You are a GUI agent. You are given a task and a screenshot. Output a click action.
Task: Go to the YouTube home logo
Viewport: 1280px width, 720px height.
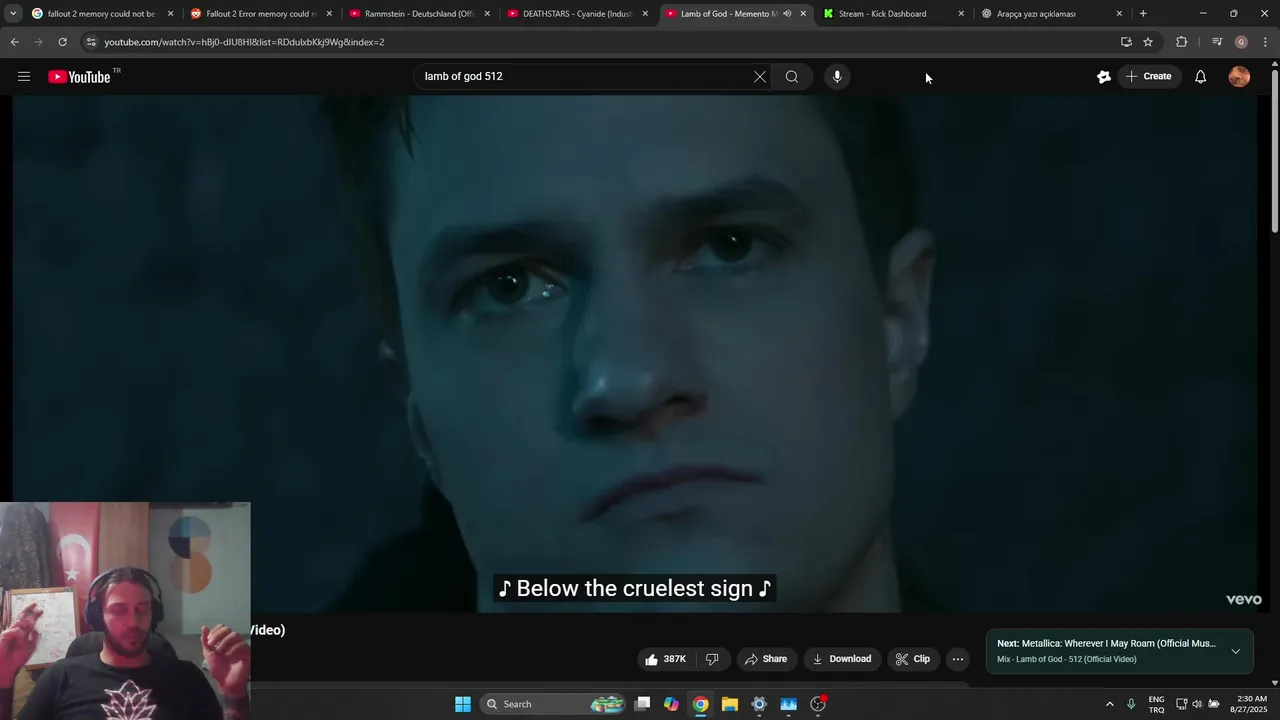[79, 77]
